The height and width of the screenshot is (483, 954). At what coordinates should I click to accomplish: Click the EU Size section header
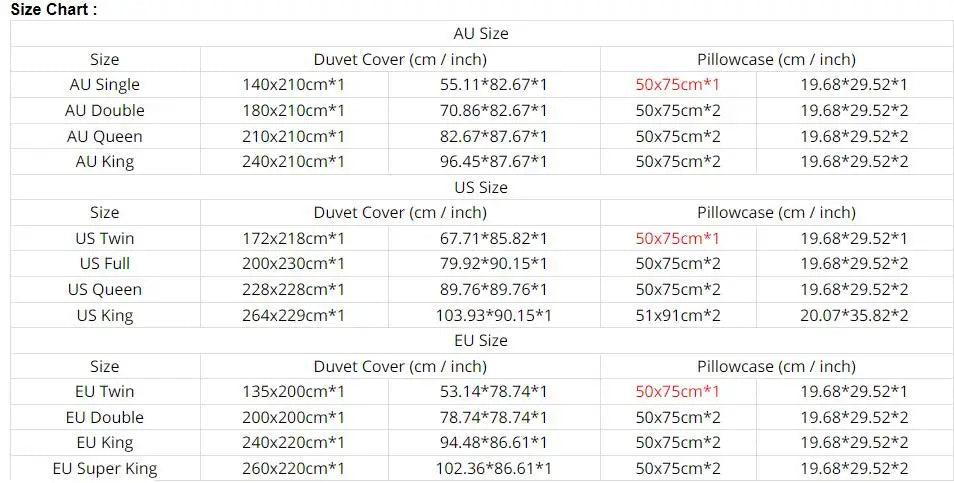481,341
